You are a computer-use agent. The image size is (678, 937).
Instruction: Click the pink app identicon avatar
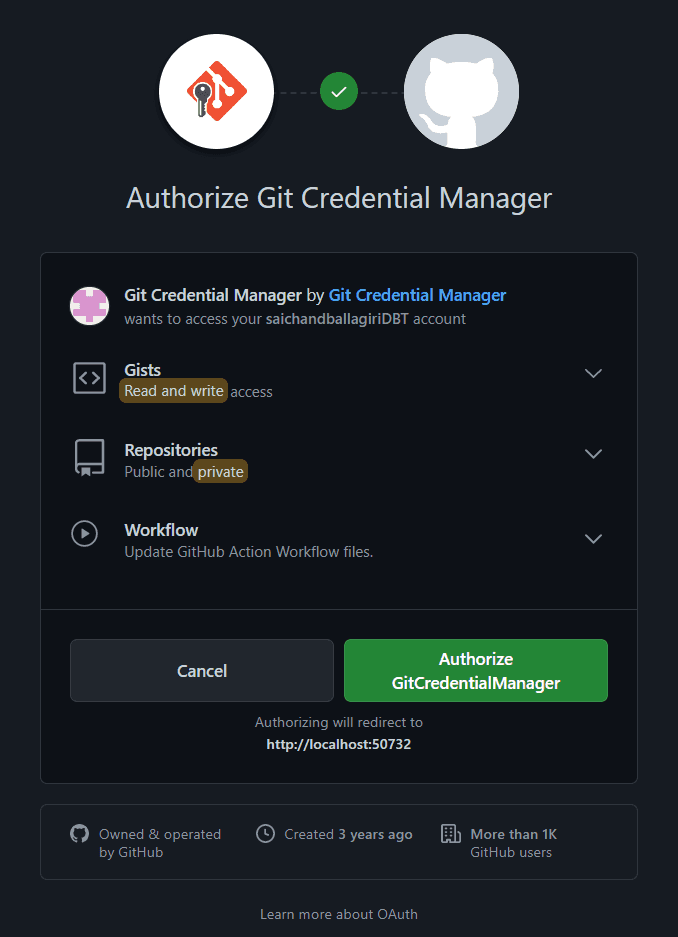(x=90, y=306)
